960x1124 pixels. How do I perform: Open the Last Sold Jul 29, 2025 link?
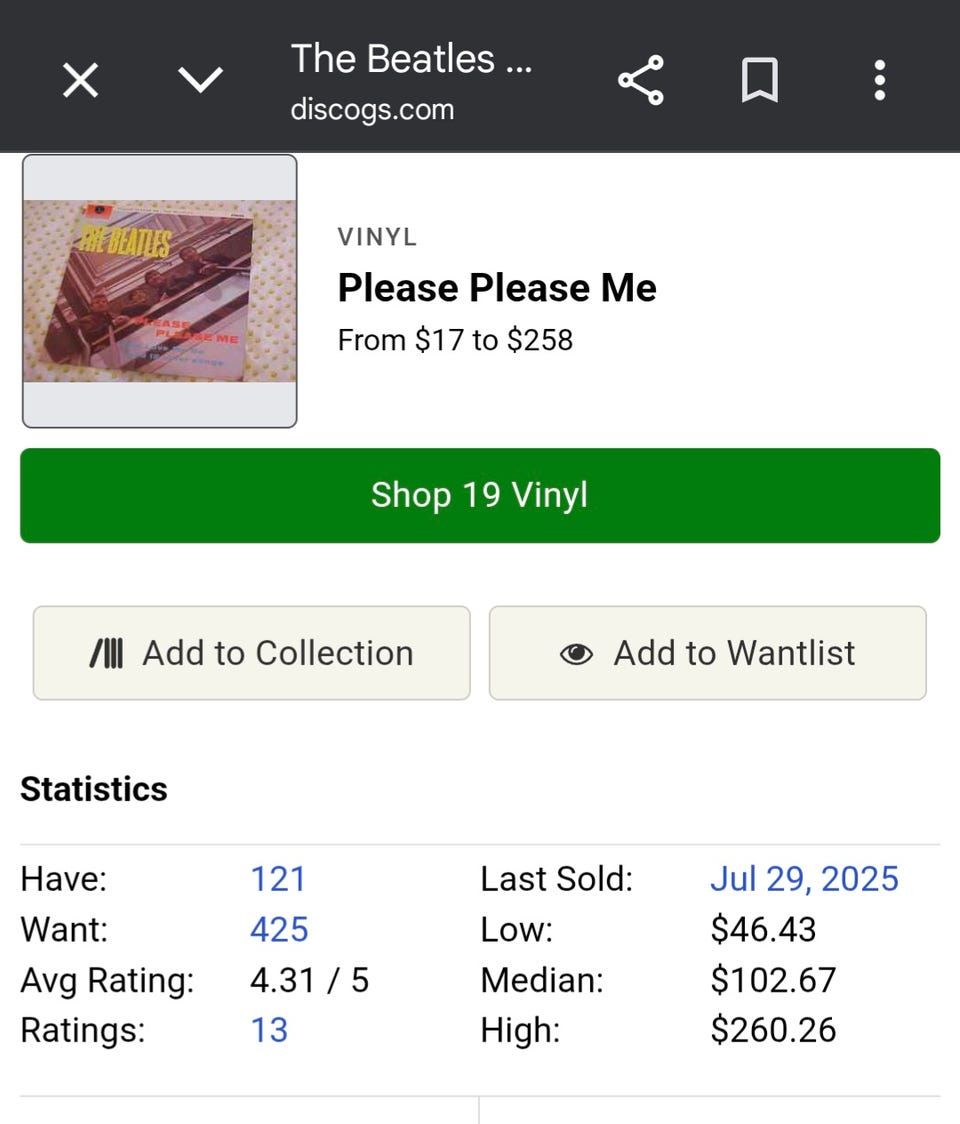tap(804, 879)
